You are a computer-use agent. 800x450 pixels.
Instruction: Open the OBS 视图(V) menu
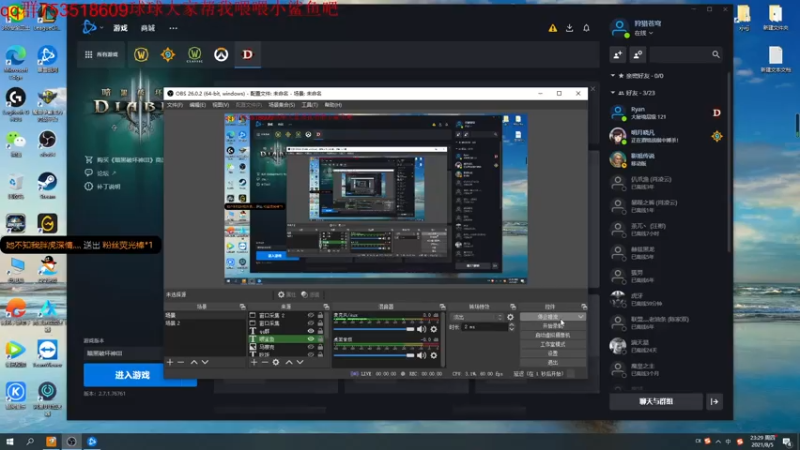tap(220, 105)
